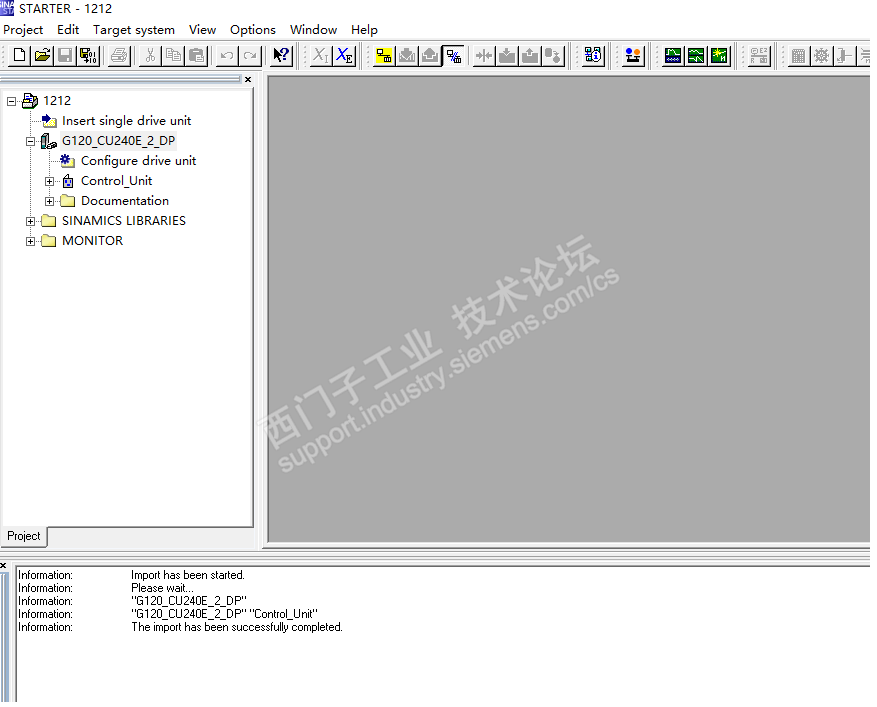Click the yellow connect to target system icon
This screenshot has width=877, height=707.
(384, 55)
